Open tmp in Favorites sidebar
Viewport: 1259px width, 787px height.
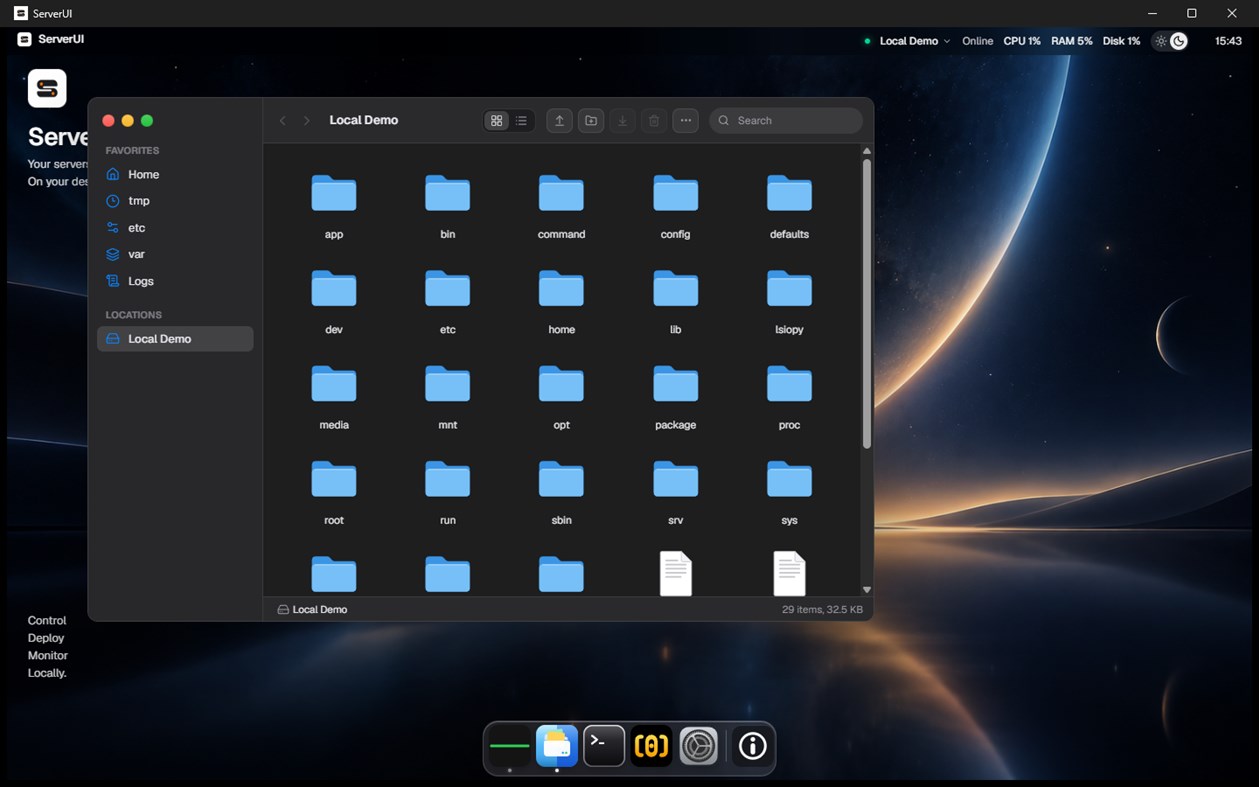click(x=175, y=201)
